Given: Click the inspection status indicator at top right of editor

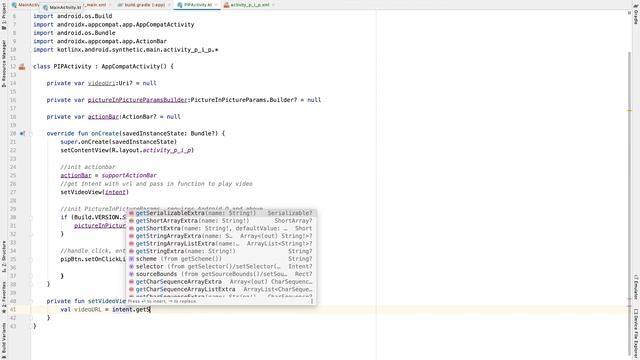Looking at the screenshot, I should [x=629, y=13].
